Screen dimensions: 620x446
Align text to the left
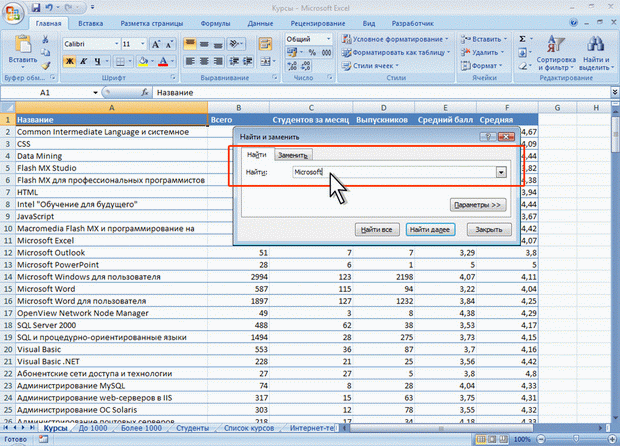point(190,61)
